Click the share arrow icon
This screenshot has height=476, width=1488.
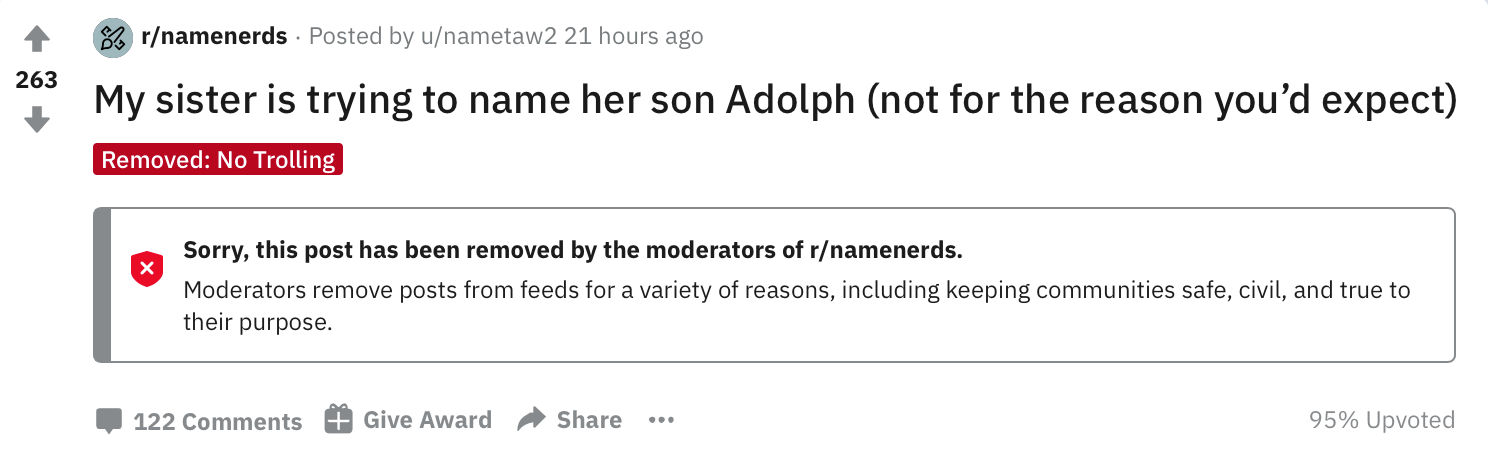click(531, 420)
